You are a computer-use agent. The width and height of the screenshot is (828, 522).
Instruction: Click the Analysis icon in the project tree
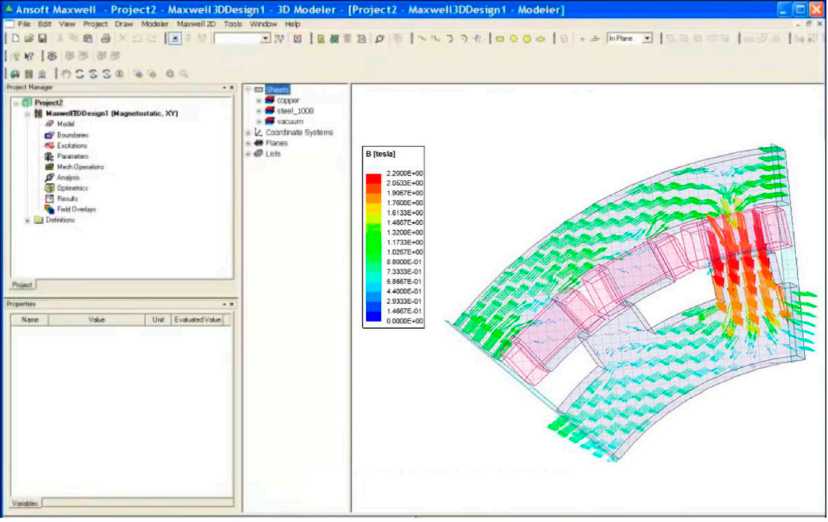tap(49, 177)
